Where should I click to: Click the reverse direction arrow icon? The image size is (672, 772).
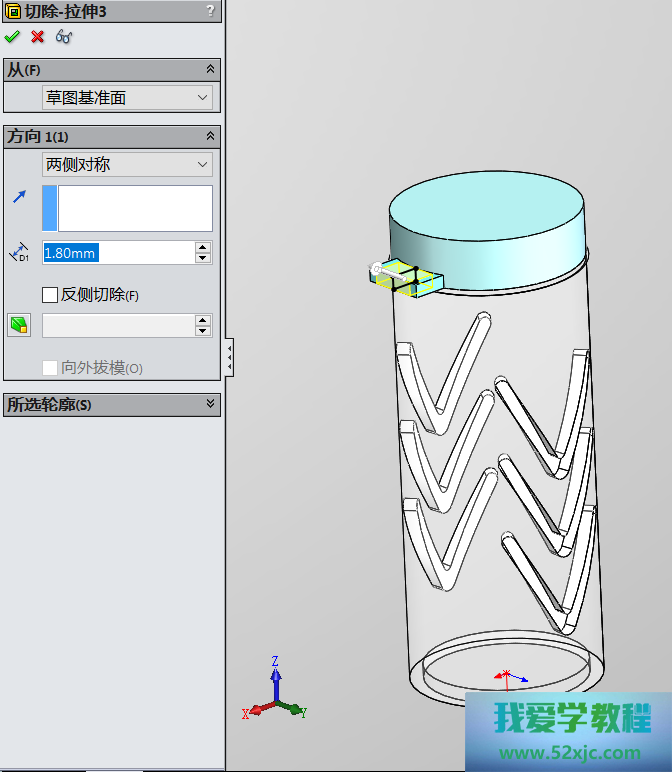(x=19, y=198)
